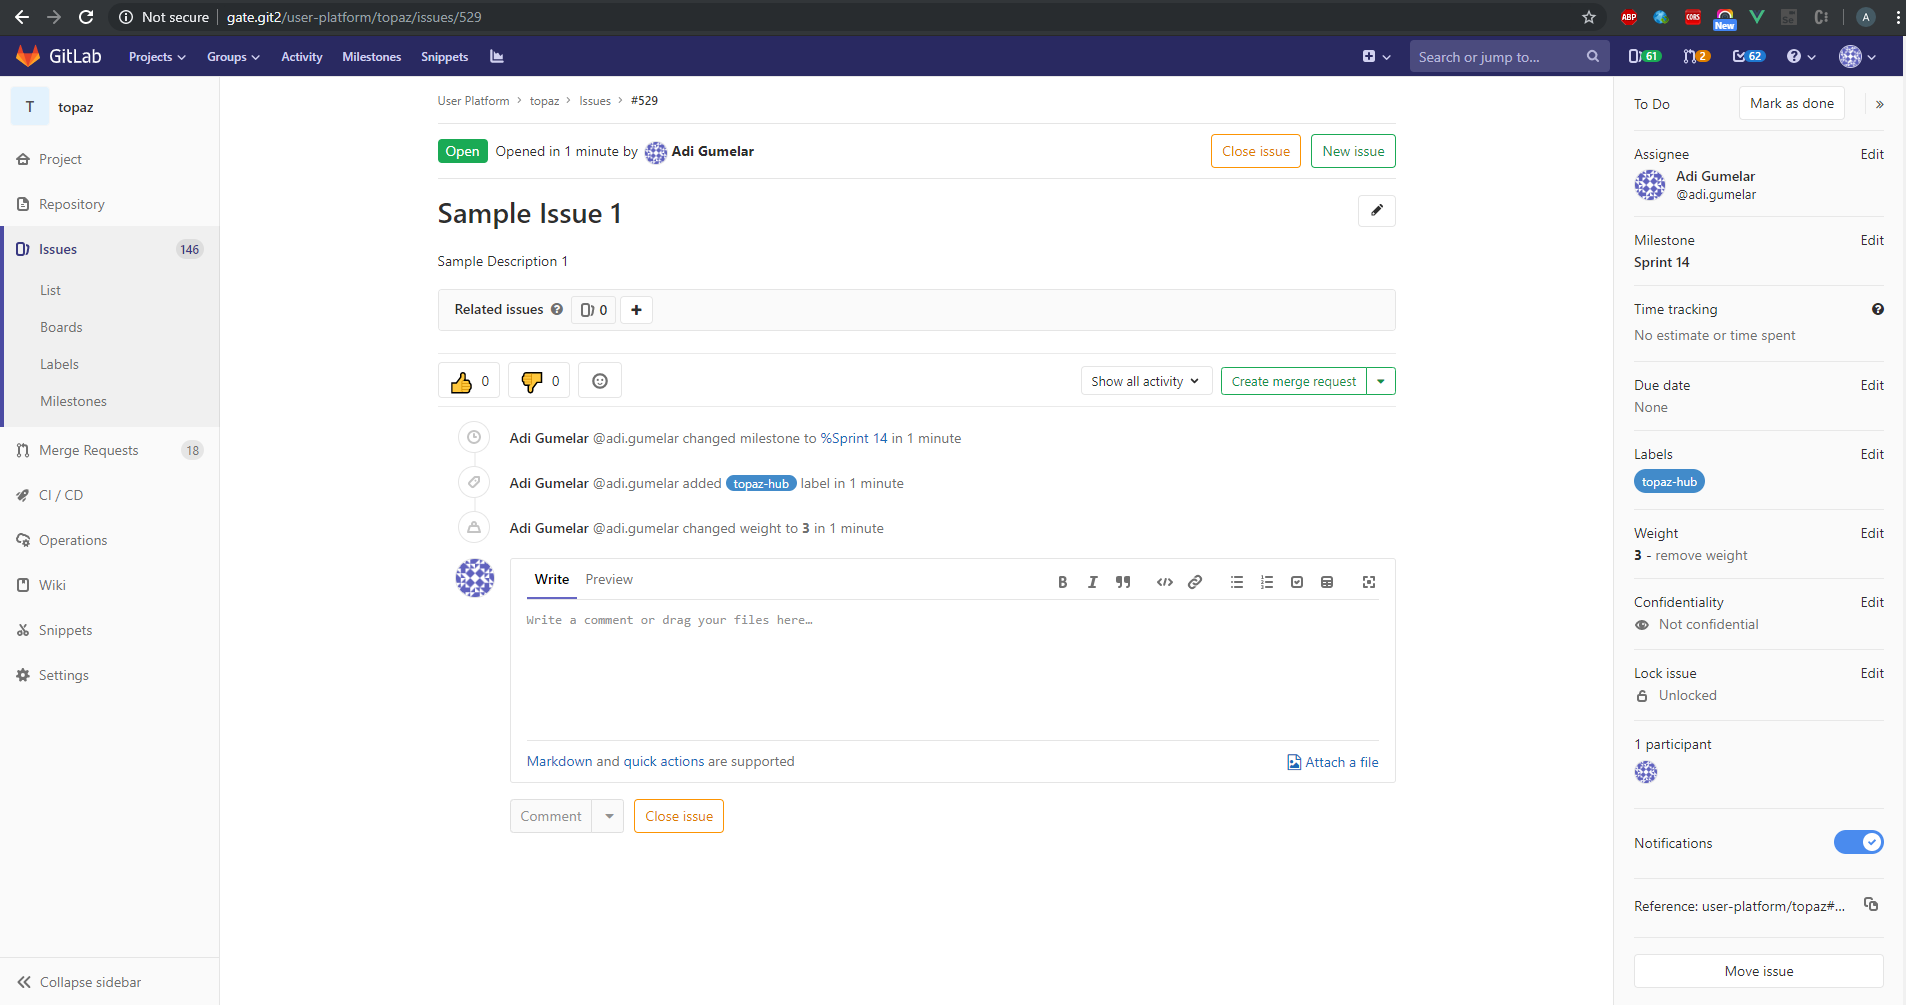Image resolution: width=1906 pixels, height=1005 pixels.
Task: Switch to the Preview tab
Action: click(x=609, y=580)
